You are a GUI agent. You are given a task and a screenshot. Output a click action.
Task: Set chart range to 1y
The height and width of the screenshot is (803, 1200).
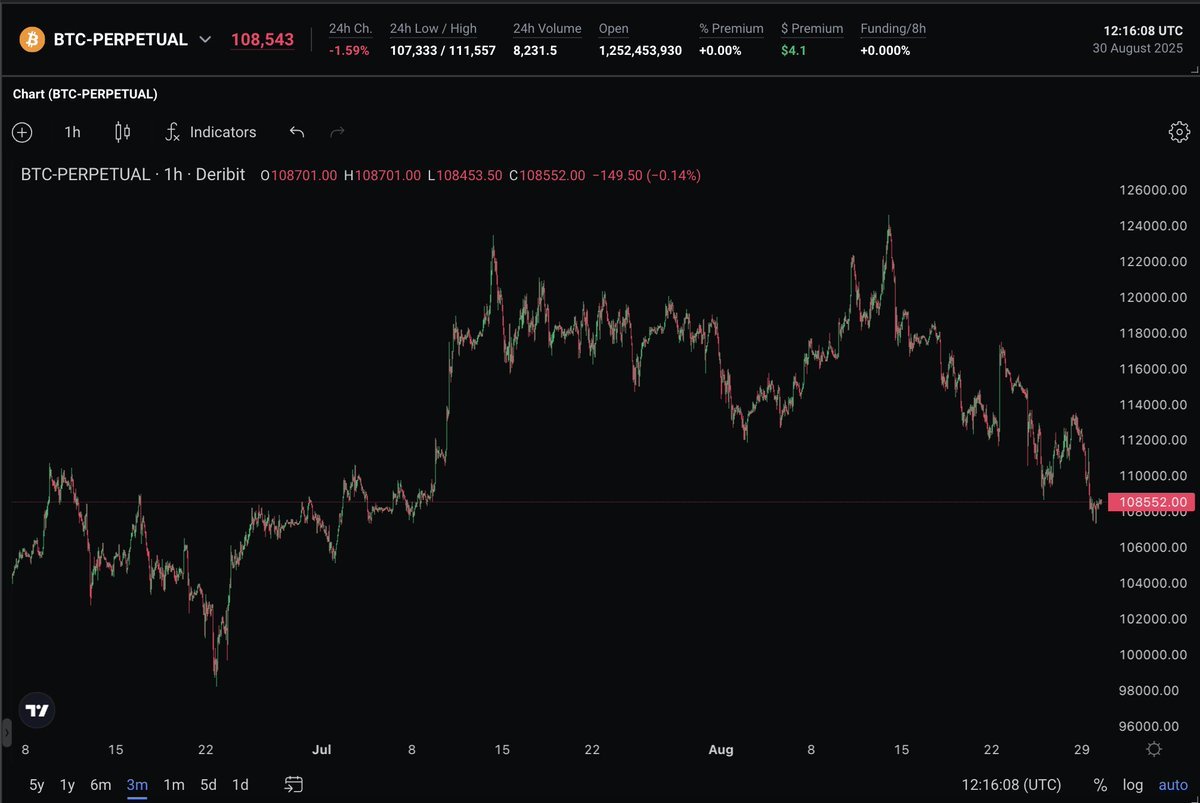[67, 785]
